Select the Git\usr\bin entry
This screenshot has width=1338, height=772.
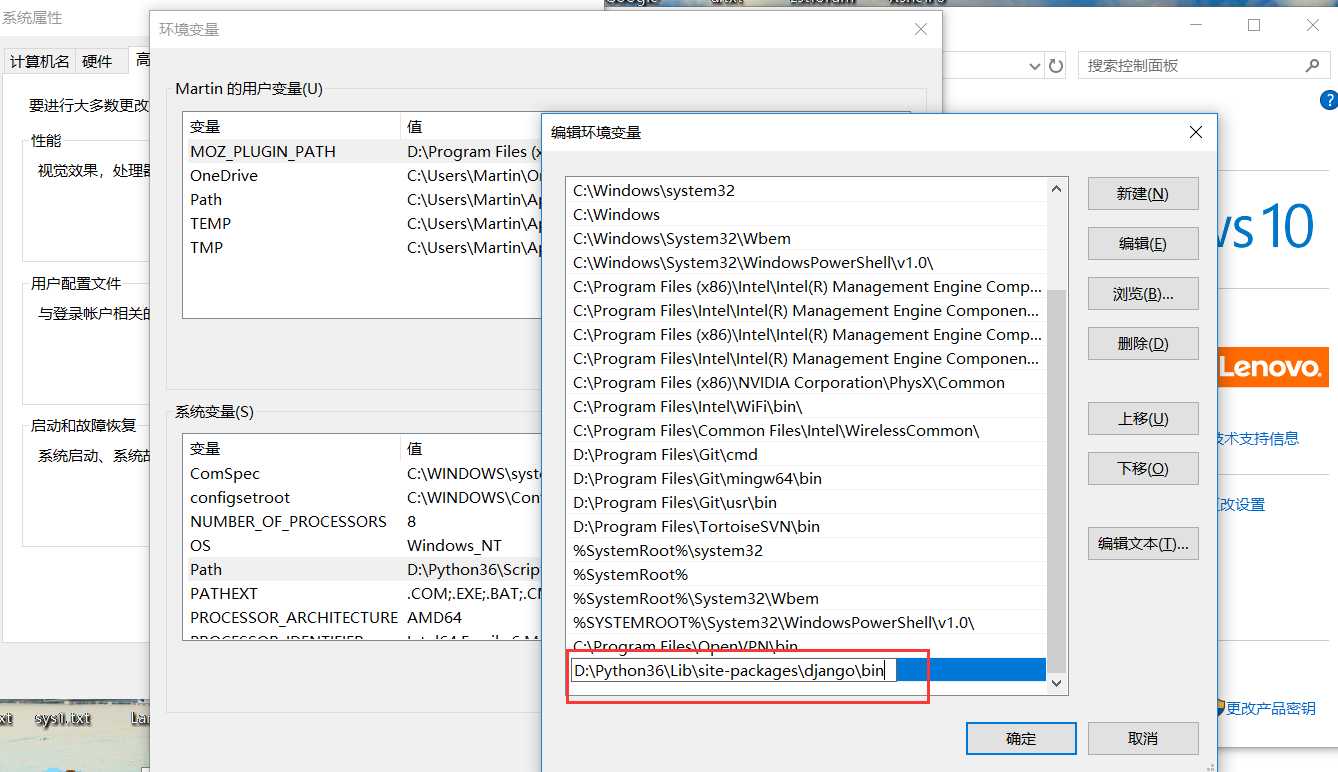pyautogui.click(x=806, y=502)
